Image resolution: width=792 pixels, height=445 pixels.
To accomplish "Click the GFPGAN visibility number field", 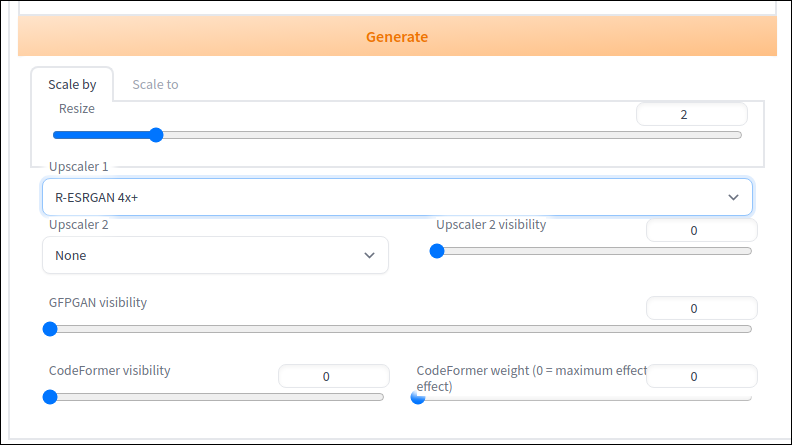I will [702, 308].
